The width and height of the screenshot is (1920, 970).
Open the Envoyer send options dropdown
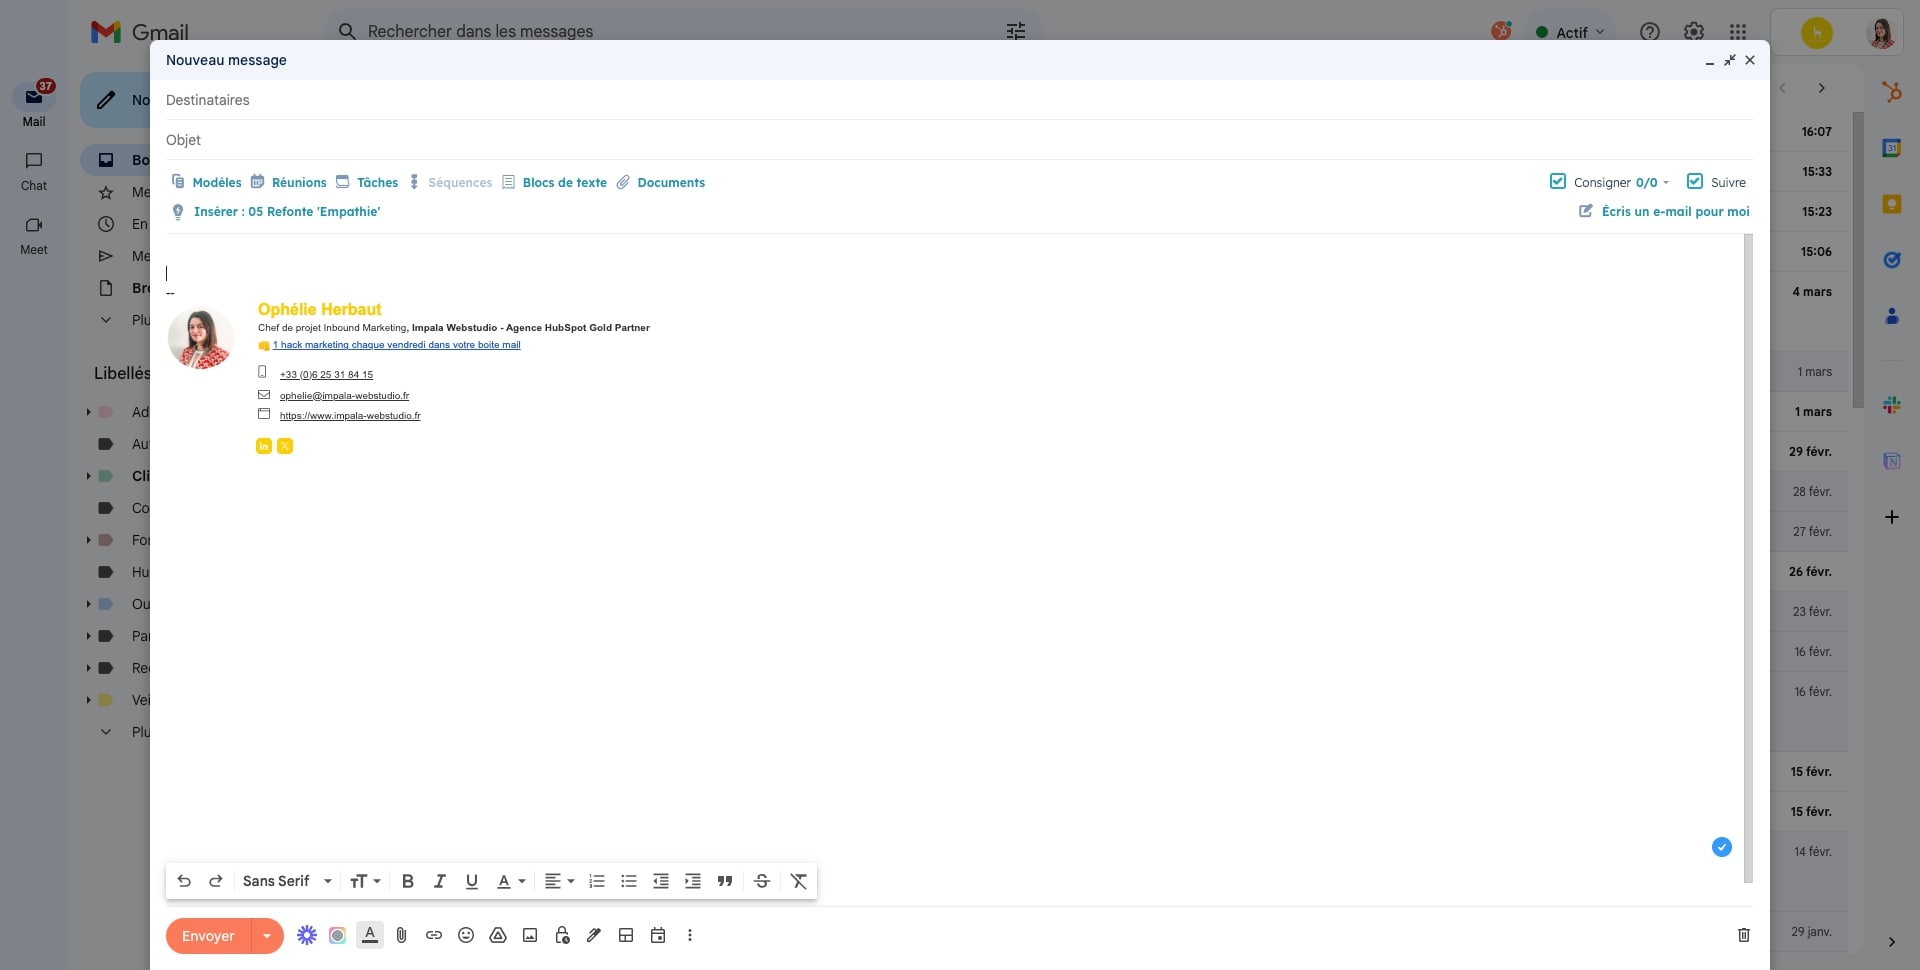click(x=266, y=936)
